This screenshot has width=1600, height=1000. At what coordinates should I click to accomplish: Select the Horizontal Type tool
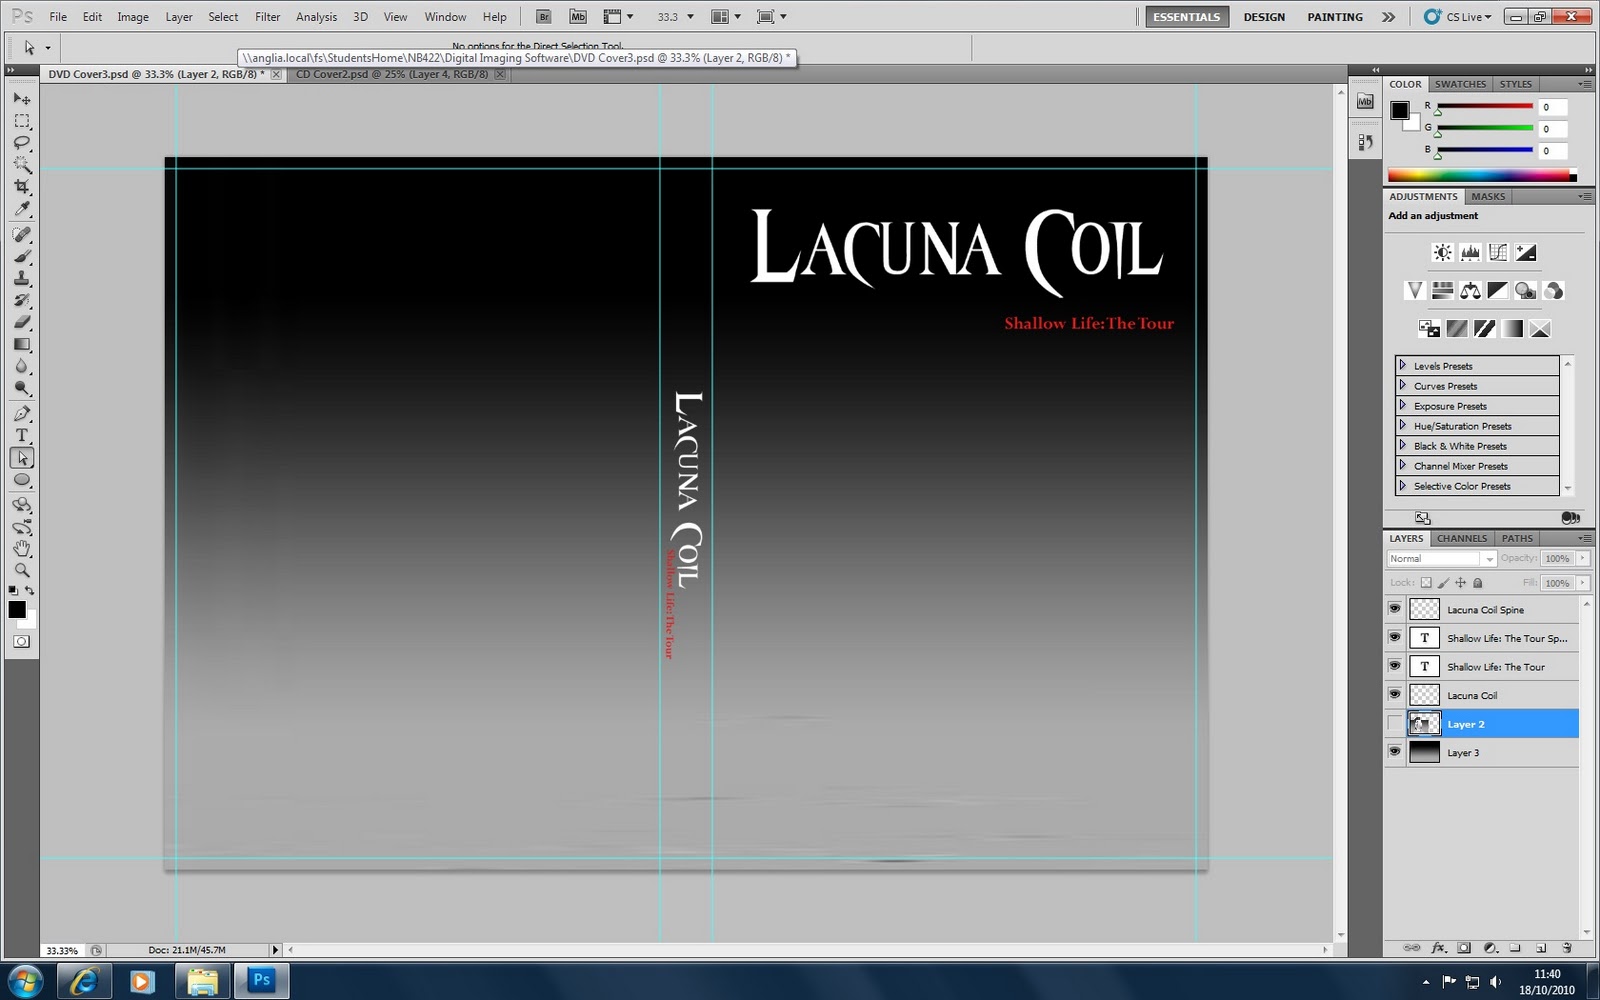(x=22, y=436)
